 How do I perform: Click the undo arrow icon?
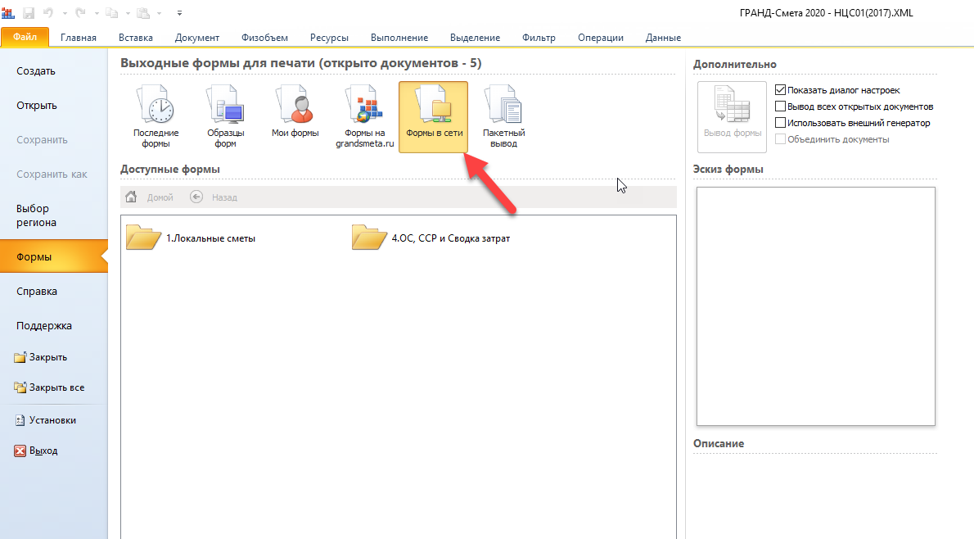(48, 12)
